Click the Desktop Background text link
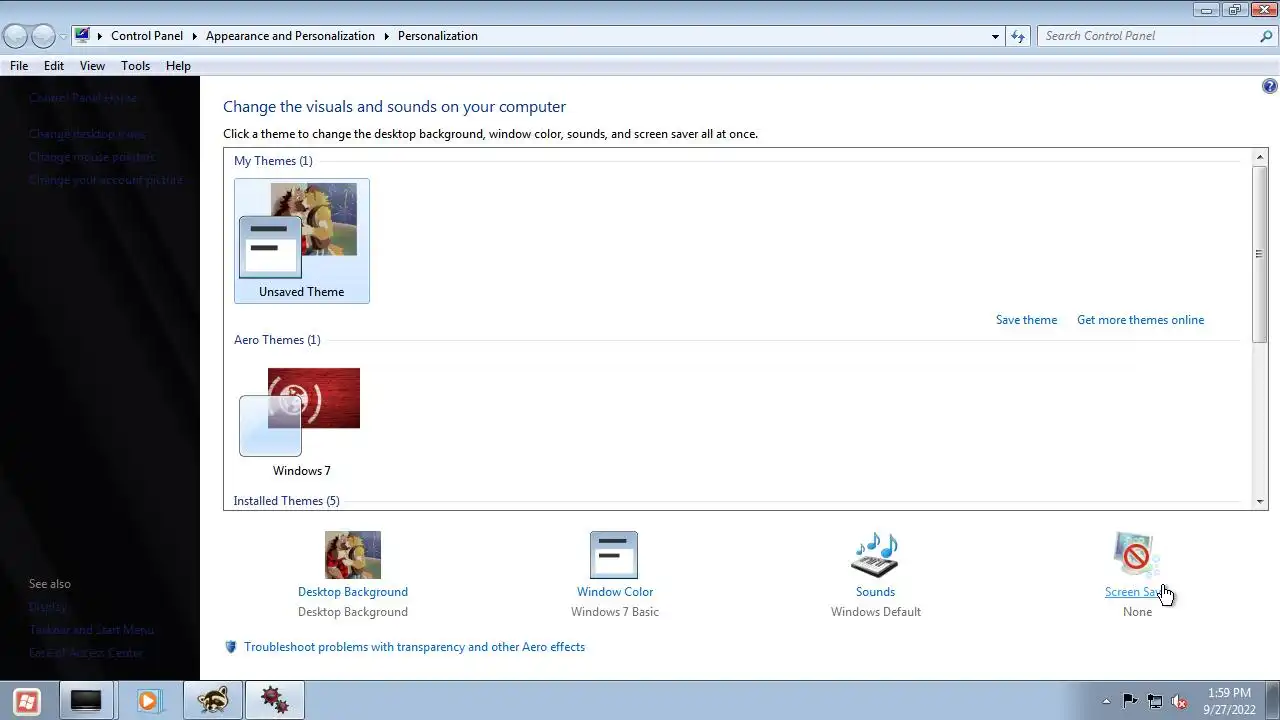 (353, 592)
